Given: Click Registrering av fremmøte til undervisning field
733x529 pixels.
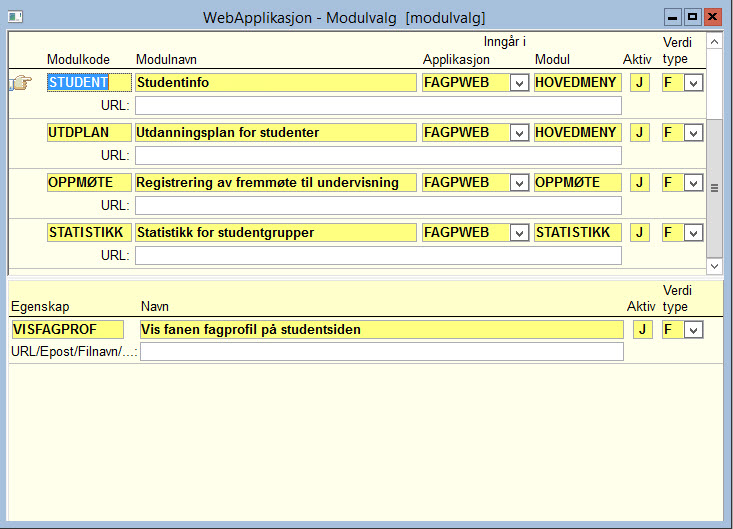Looking at the screenshot, I should click(276, 183).
